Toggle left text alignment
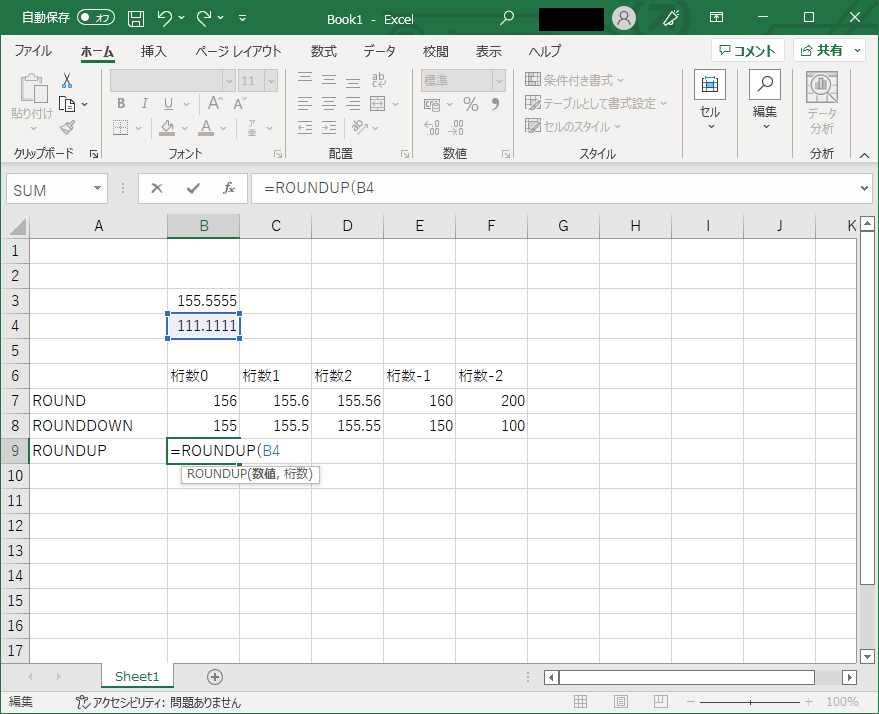Screen dimensions: 879x714 pyautogui.click(x=305, y=104)
